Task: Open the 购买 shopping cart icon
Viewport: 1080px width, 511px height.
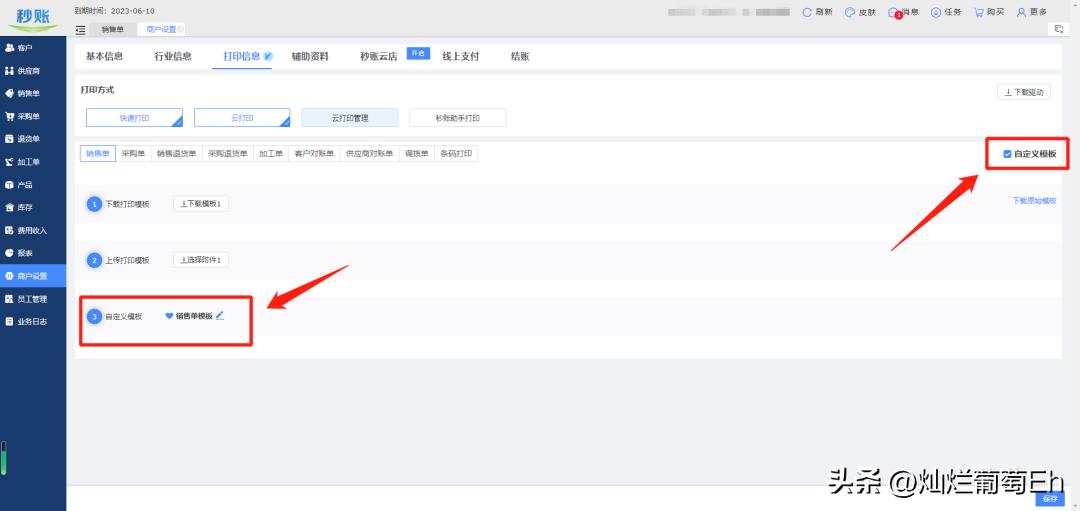Action: point(979,12)
